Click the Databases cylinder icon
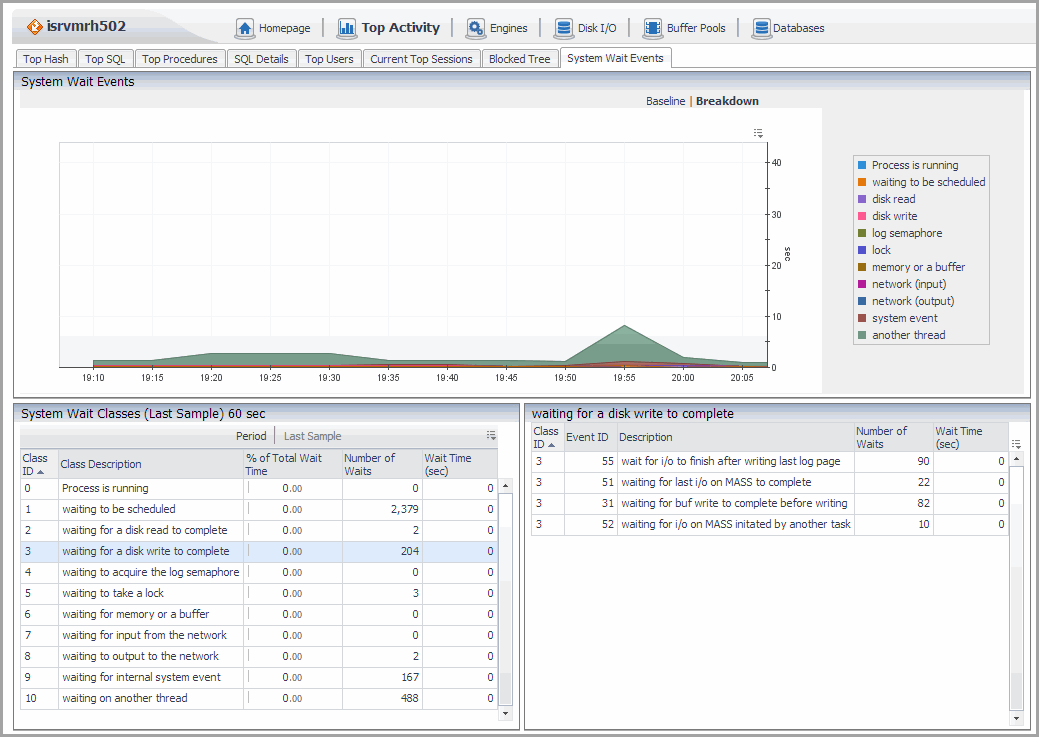This screenshot has height=737, width=1039. pos(761,28)
